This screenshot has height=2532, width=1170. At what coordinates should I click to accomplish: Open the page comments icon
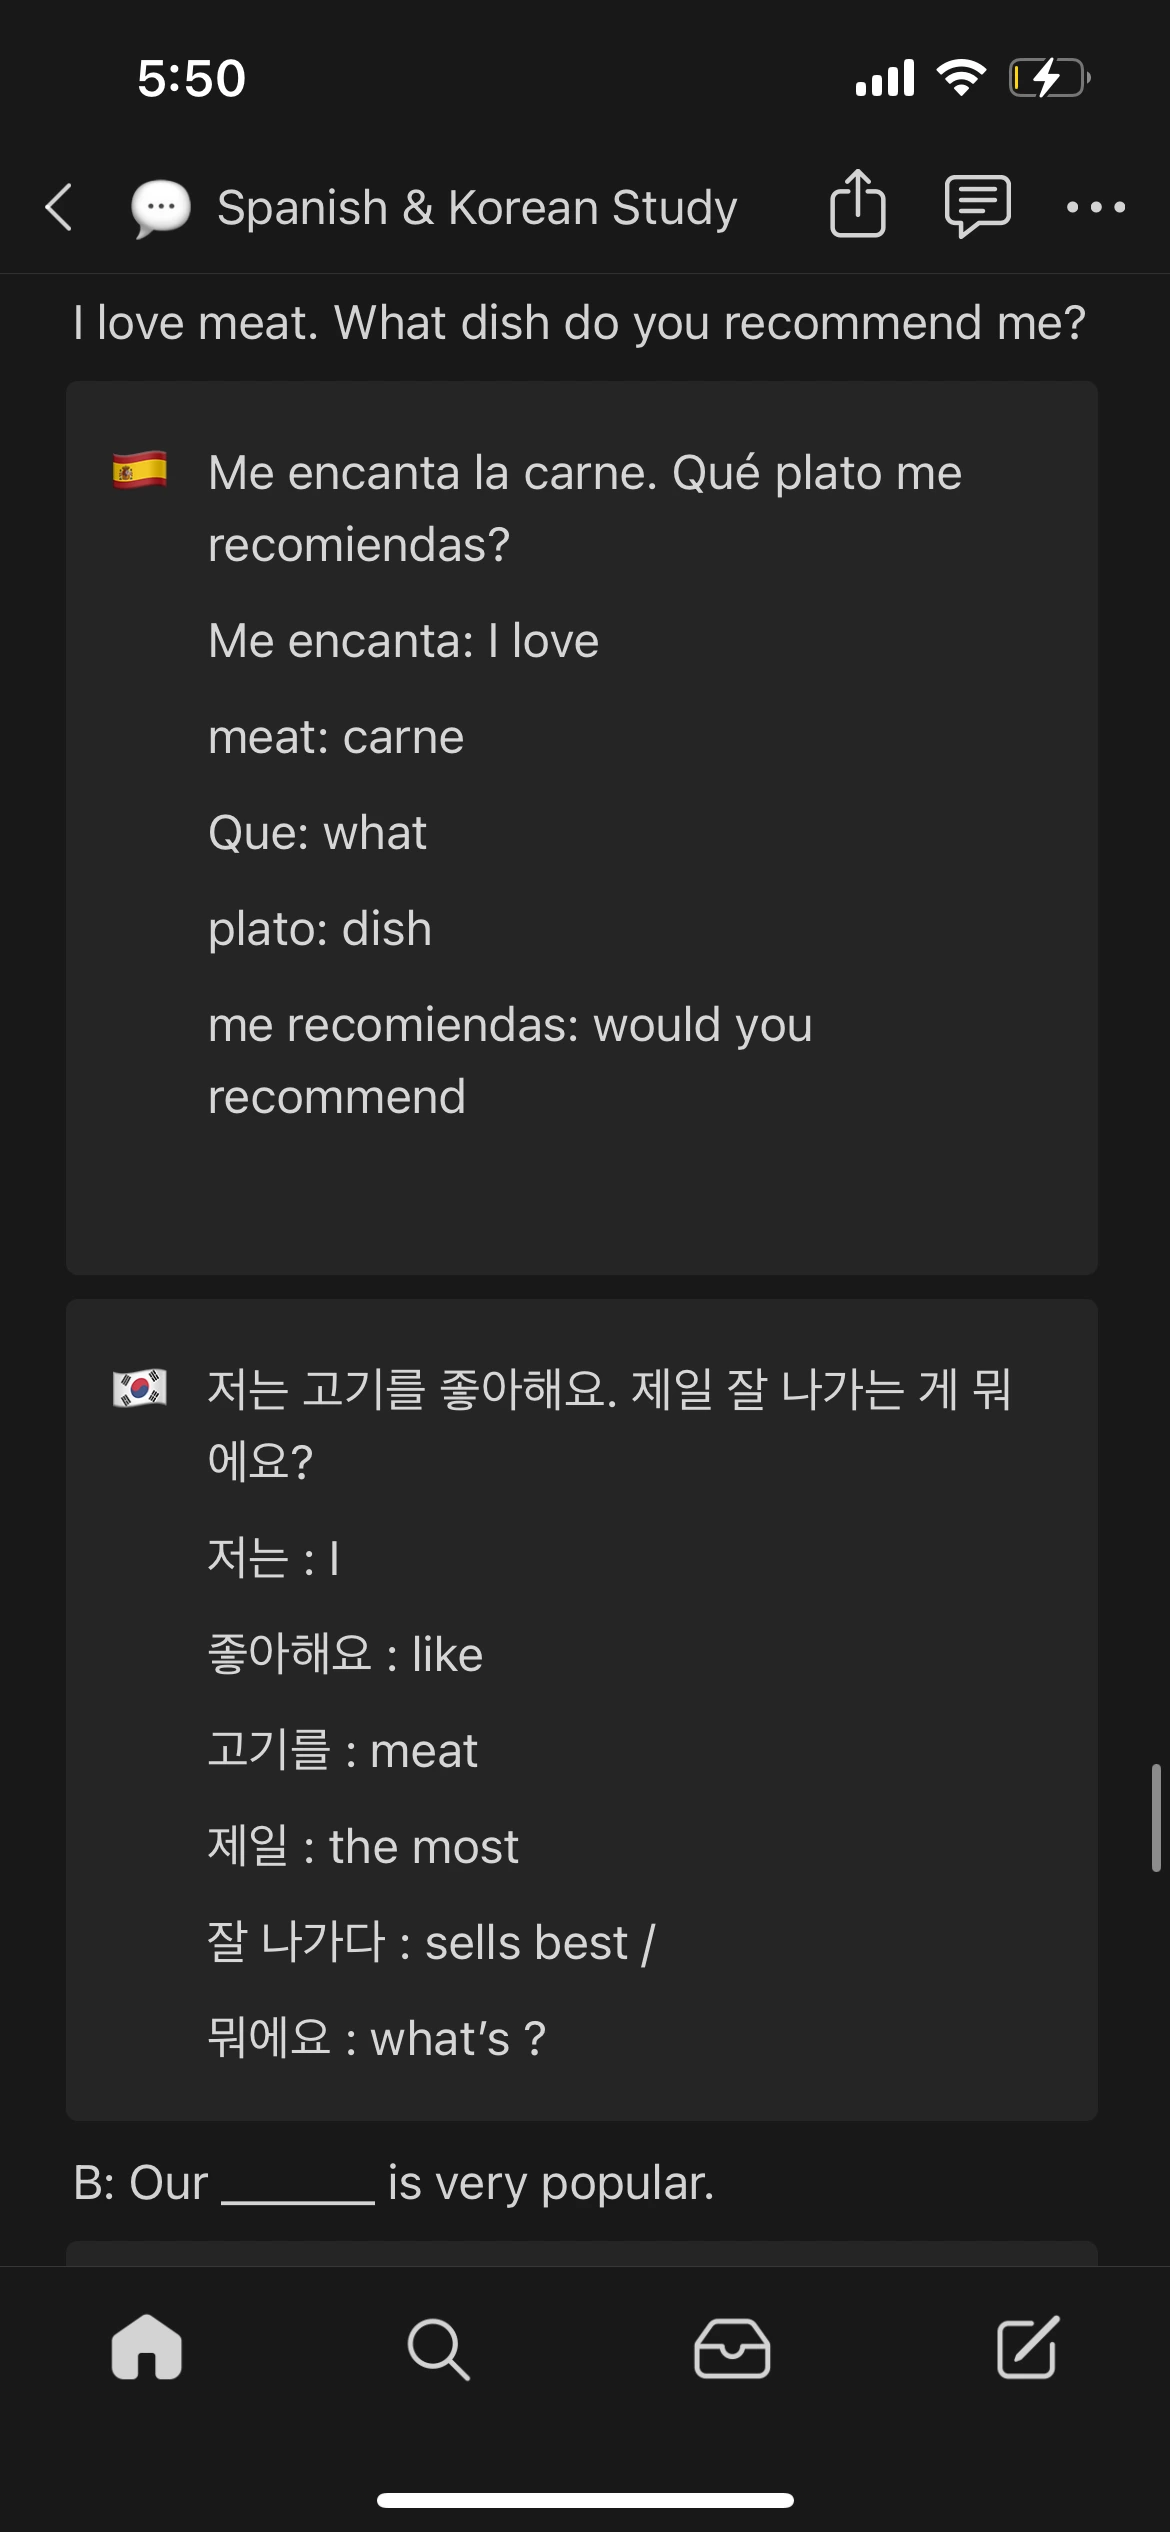pos(977,206)
